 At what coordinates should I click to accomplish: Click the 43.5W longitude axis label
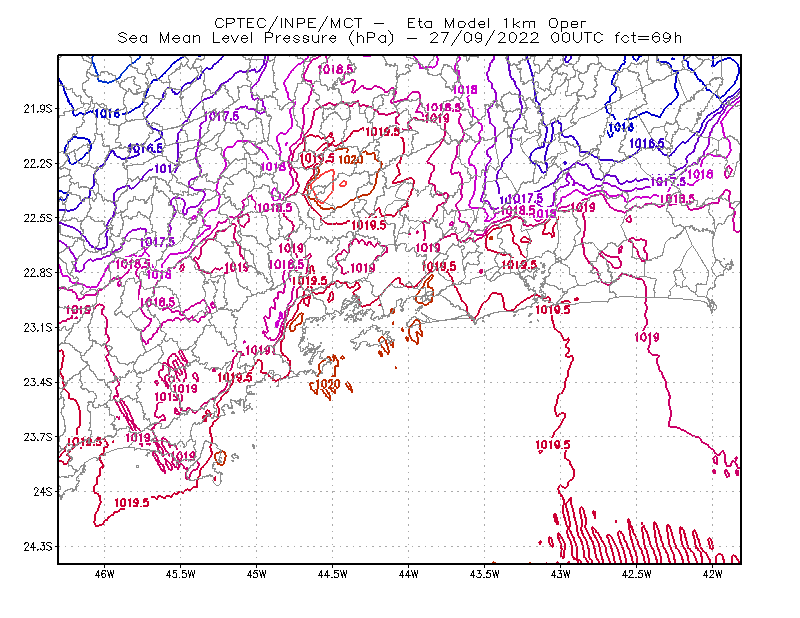484,574
